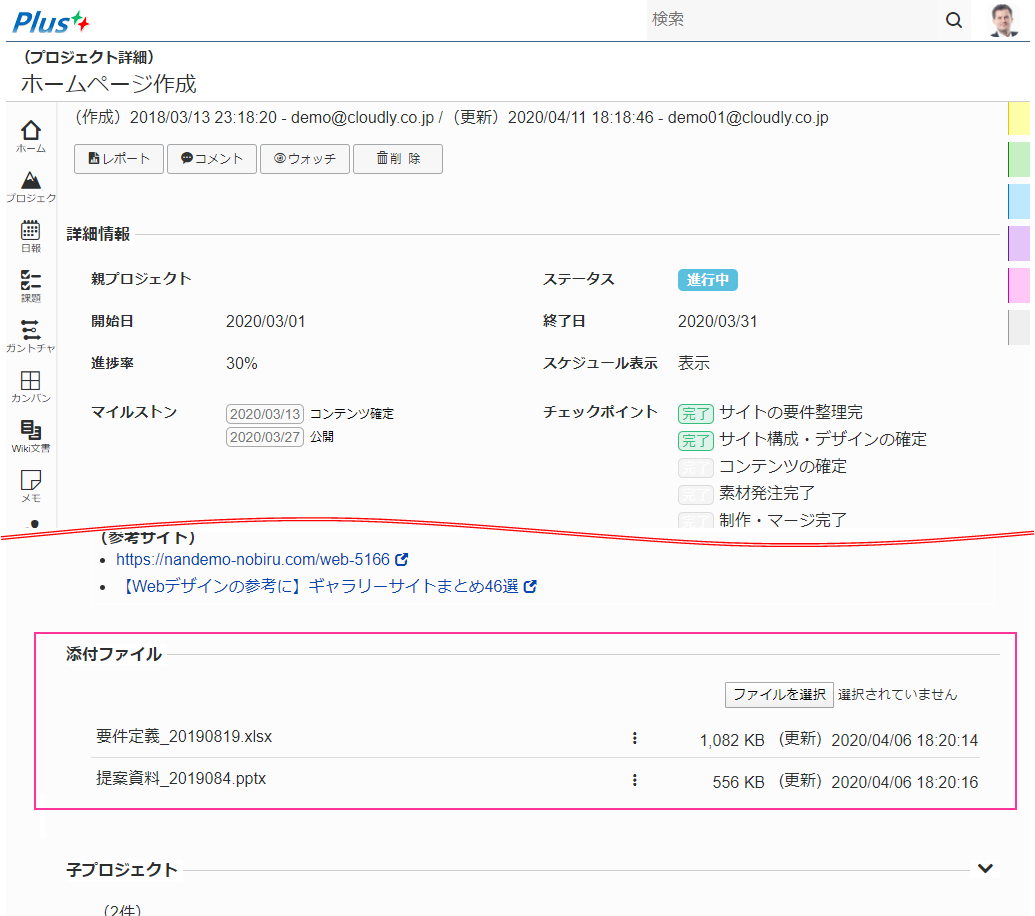1035x916 pixels.
Task: Open options menu for 要件定義_20190819.xlsx
Action: click(x=634, y=738)
